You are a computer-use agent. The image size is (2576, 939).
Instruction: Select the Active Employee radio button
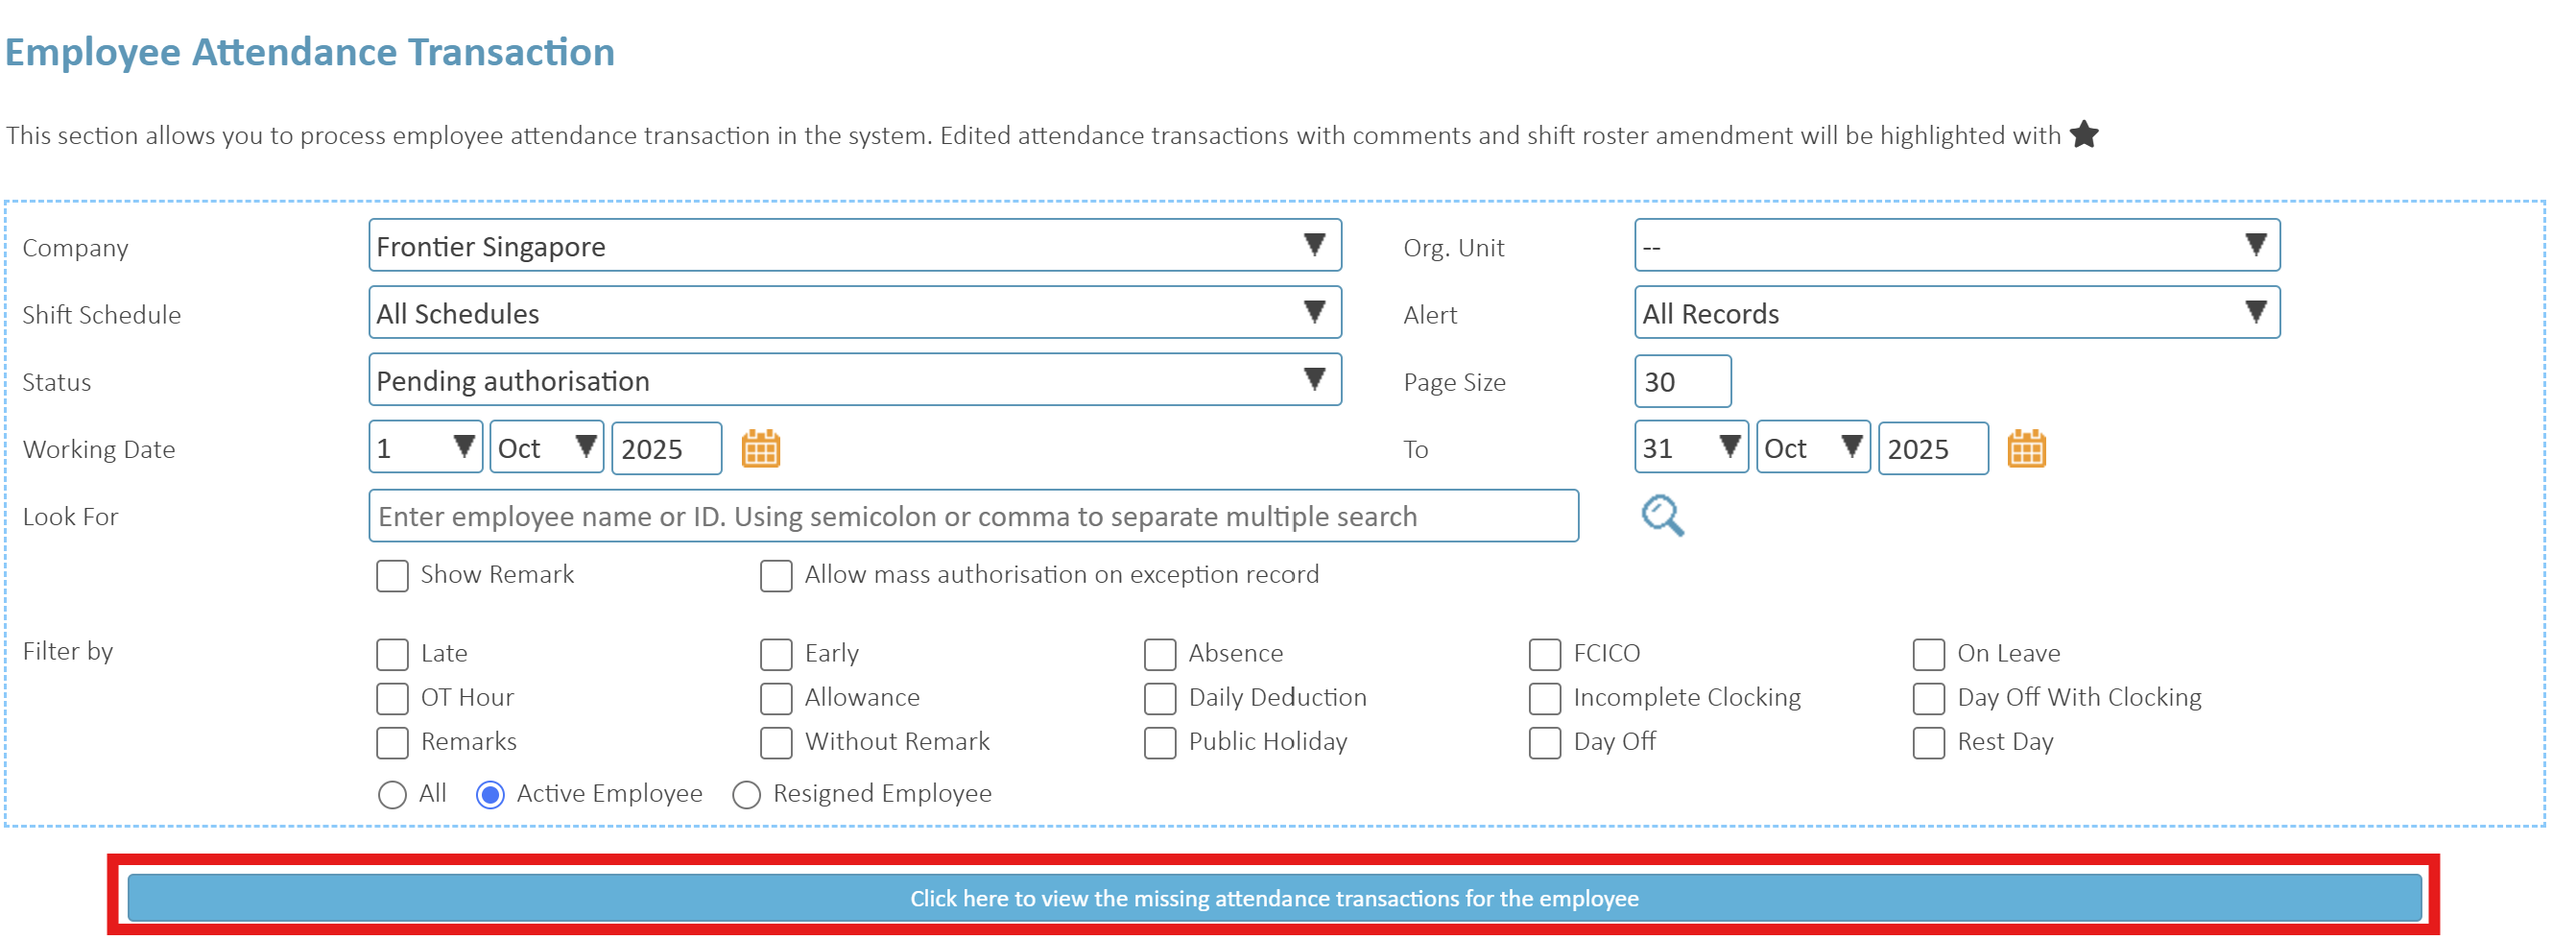tap(490, 795)
